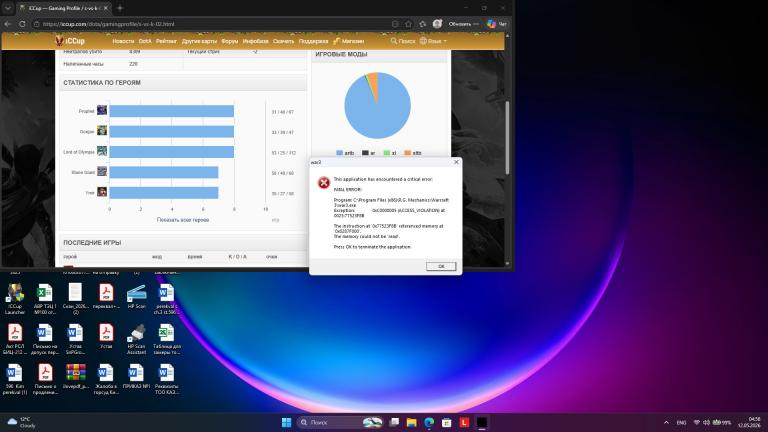Open File Explorer from the taskbar

[411, 422]
